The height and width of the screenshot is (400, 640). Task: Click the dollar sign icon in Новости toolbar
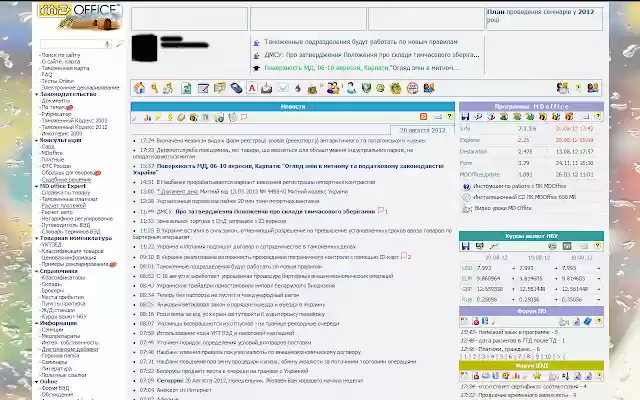point(169,118)
